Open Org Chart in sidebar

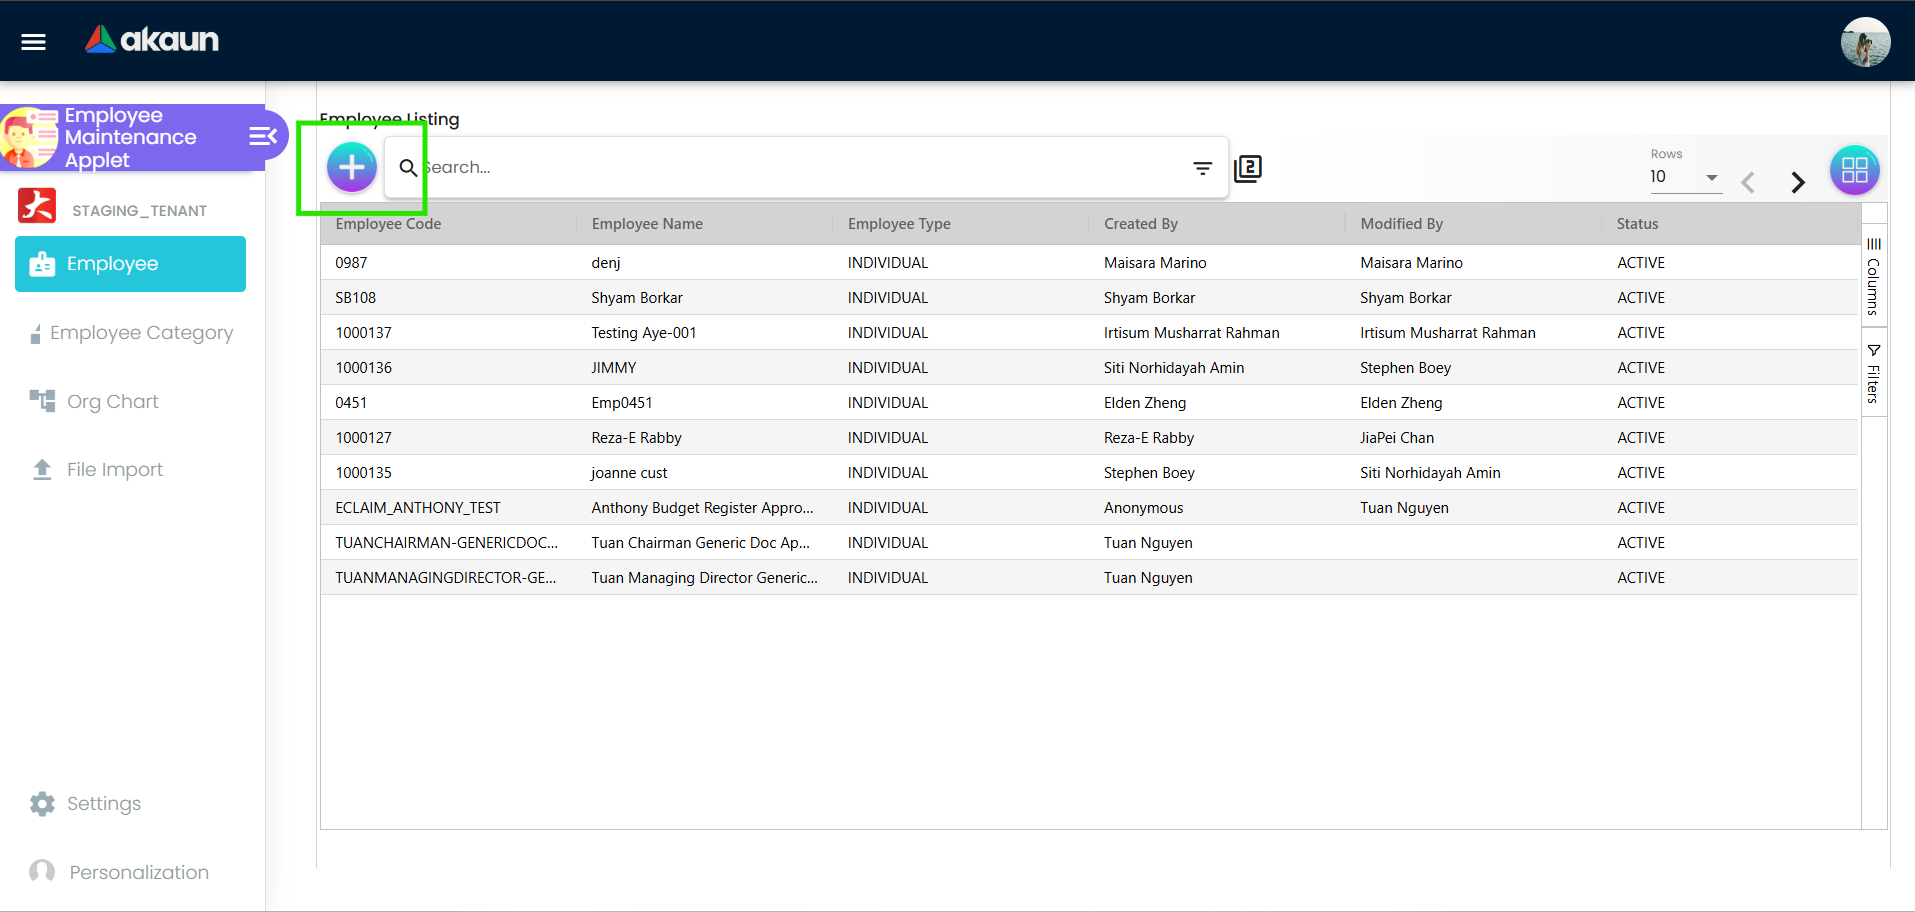point(112,402)
